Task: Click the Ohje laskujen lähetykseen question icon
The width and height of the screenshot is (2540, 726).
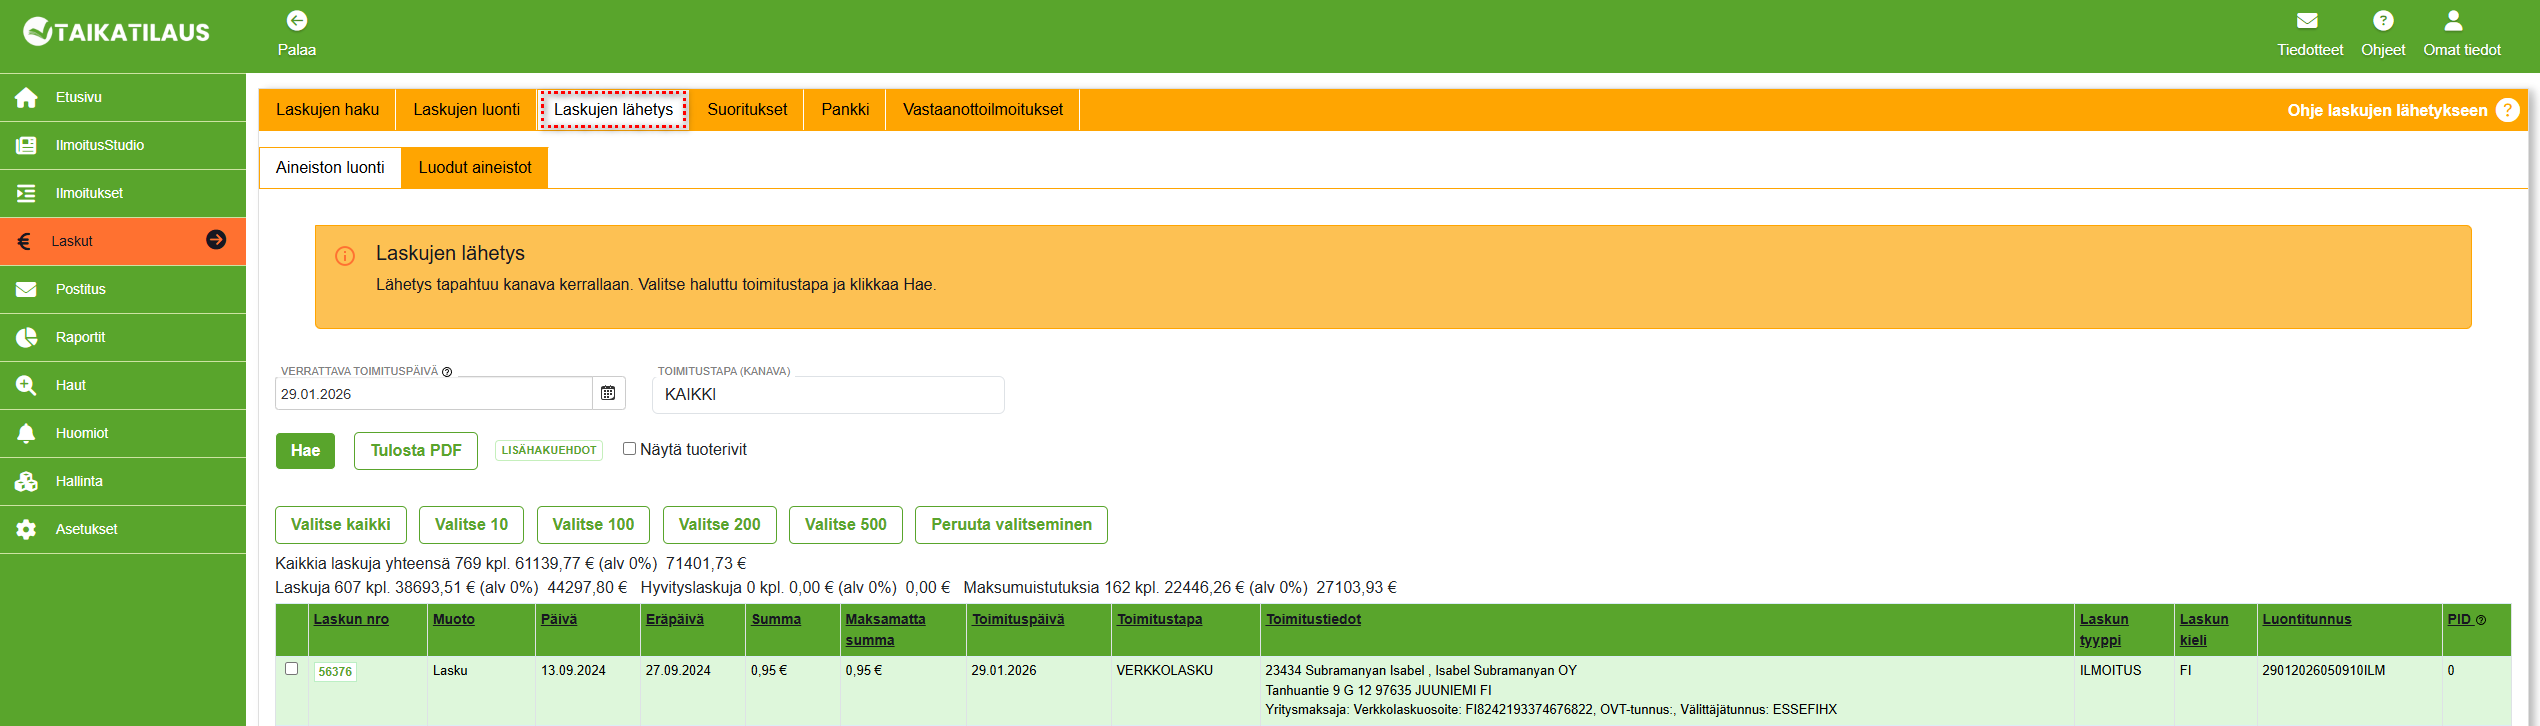Action: (2507, 110)
